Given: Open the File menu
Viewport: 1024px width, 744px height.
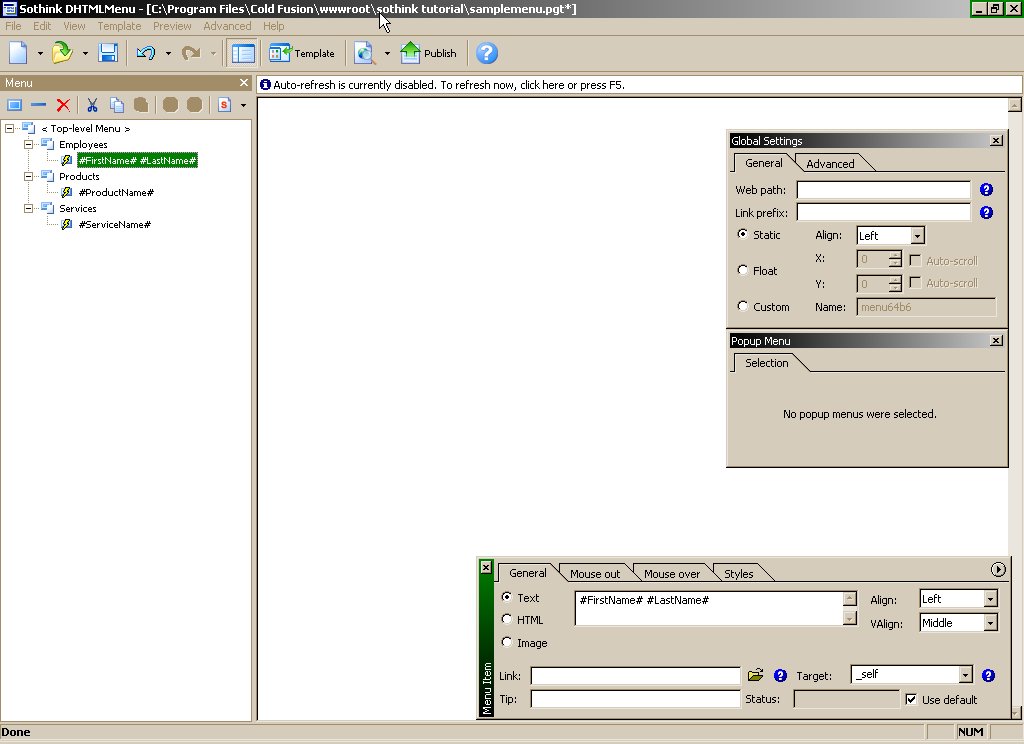Looking at the screenshot, I should [13, 26].
